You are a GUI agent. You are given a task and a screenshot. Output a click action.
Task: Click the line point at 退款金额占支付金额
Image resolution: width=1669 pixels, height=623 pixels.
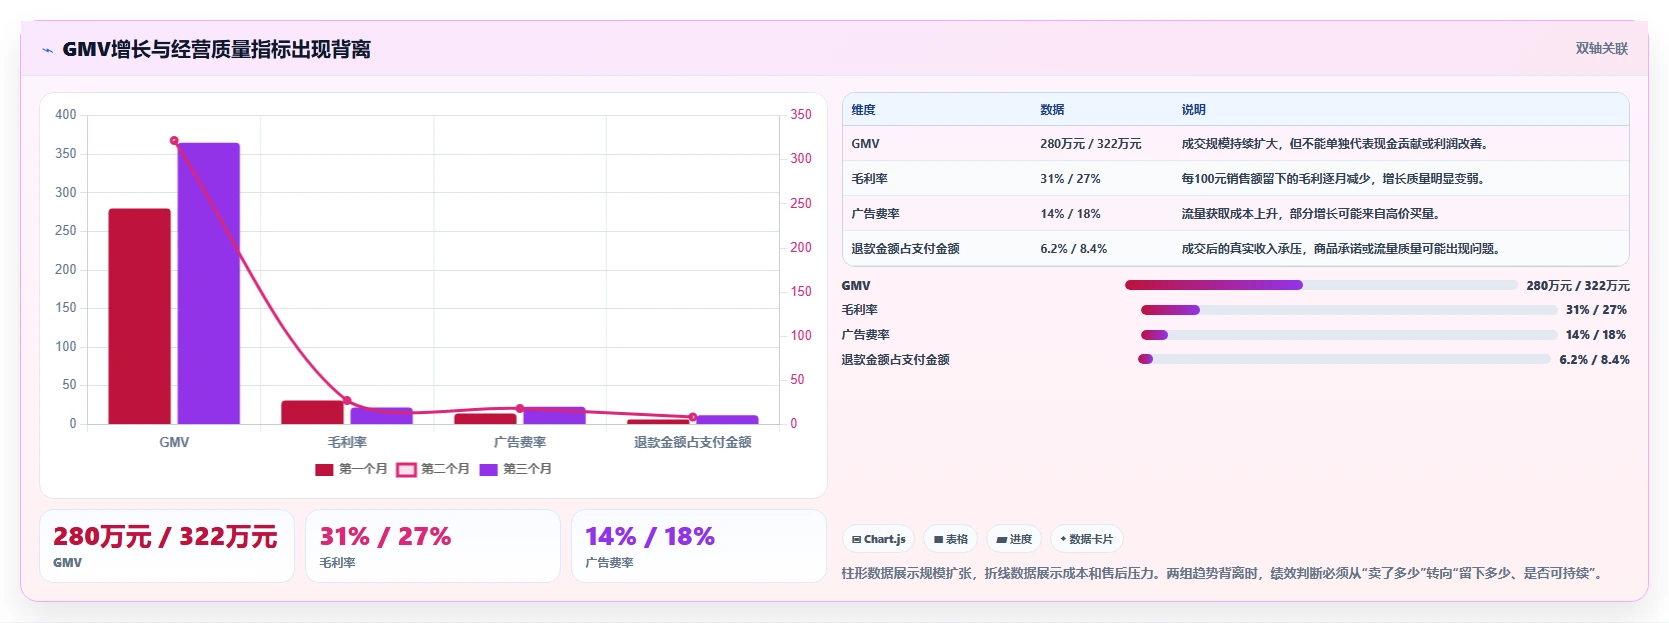point(693,417)
